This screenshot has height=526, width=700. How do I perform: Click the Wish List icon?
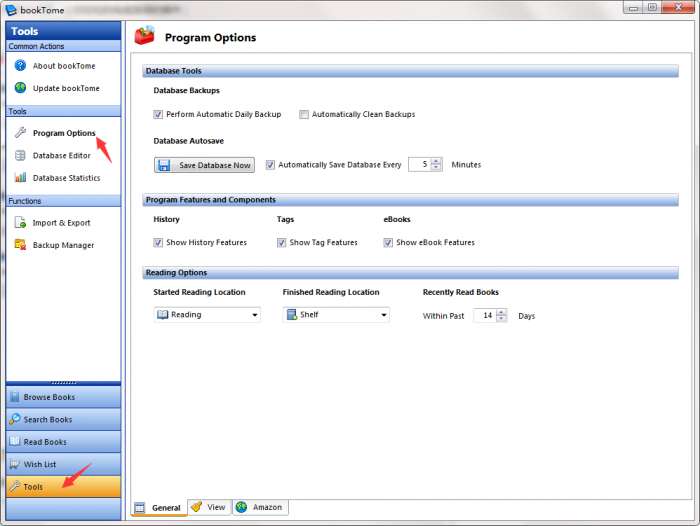(x=15, y=464)
